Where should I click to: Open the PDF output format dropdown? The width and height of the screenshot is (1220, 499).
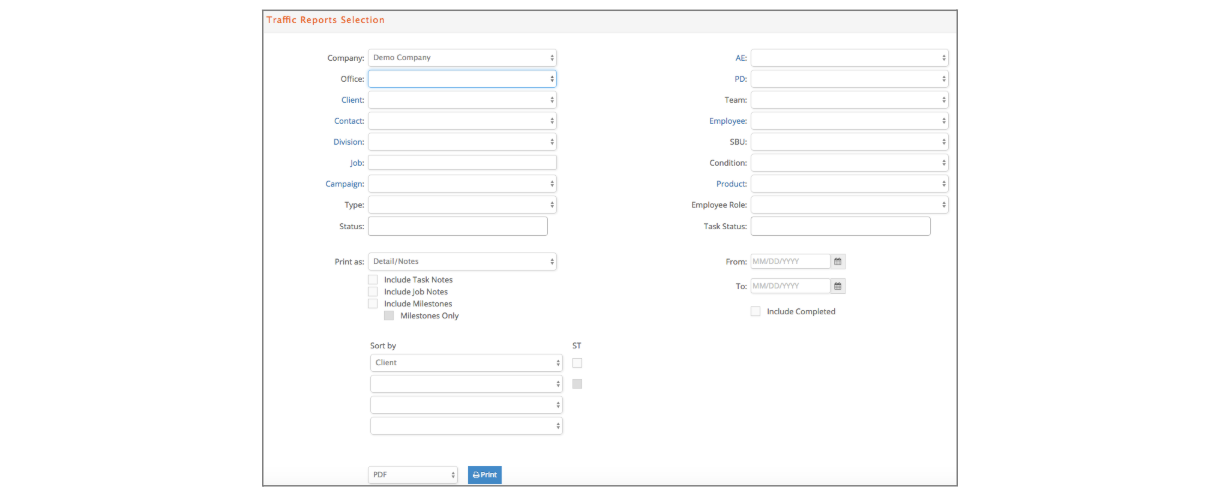pyautogui.click(x=413, y=475)
